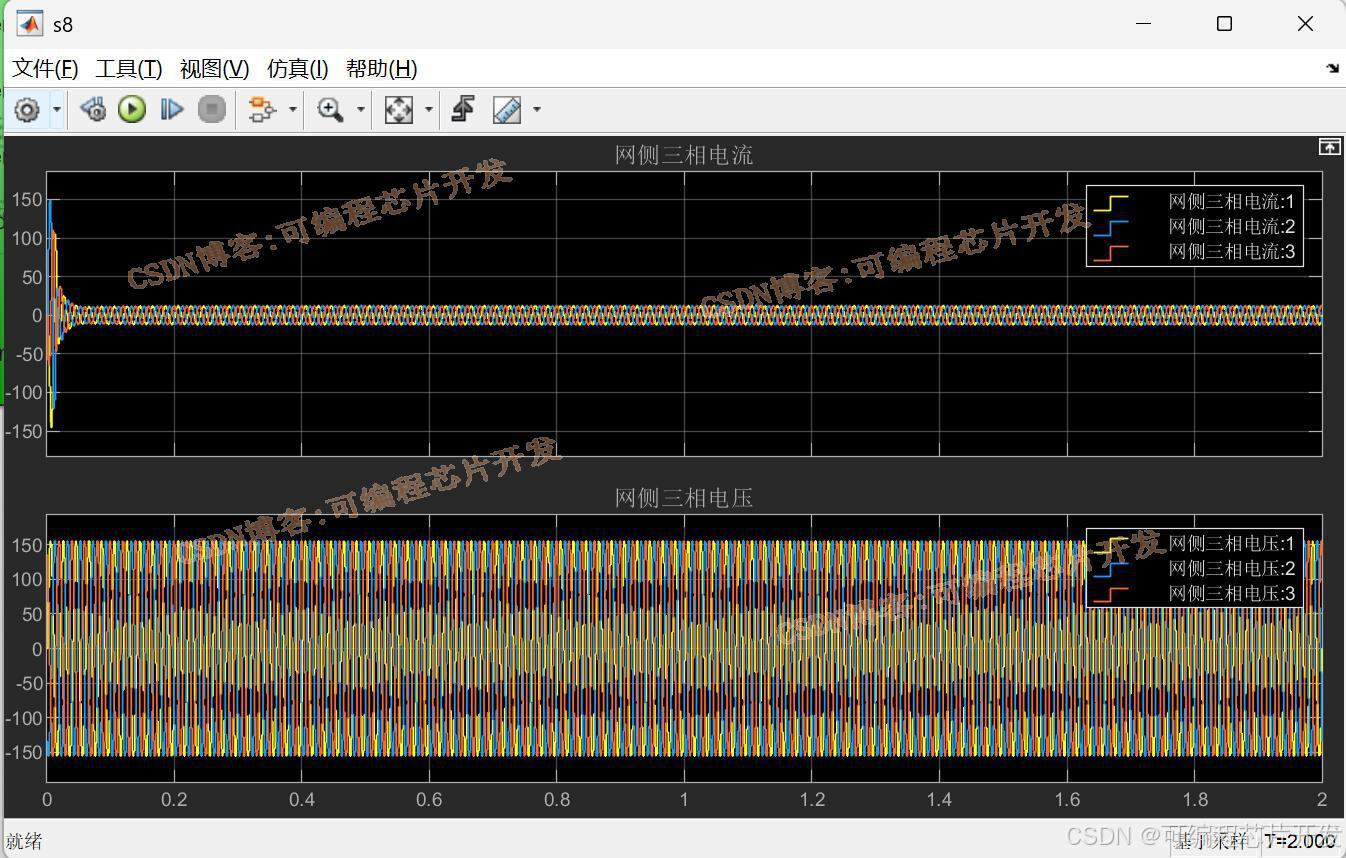Open the 工具(T) menu

(x=129, y=69)
